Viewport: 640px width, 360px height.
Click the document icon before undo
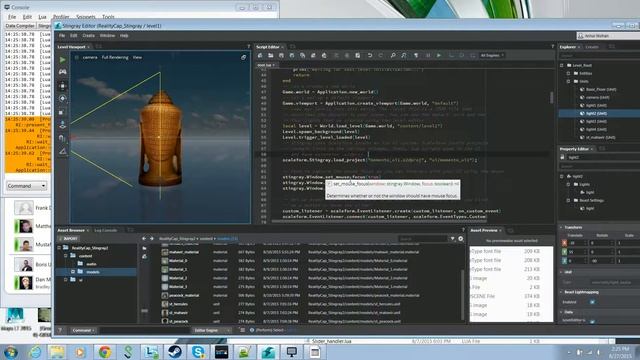[x=358, y=56]
